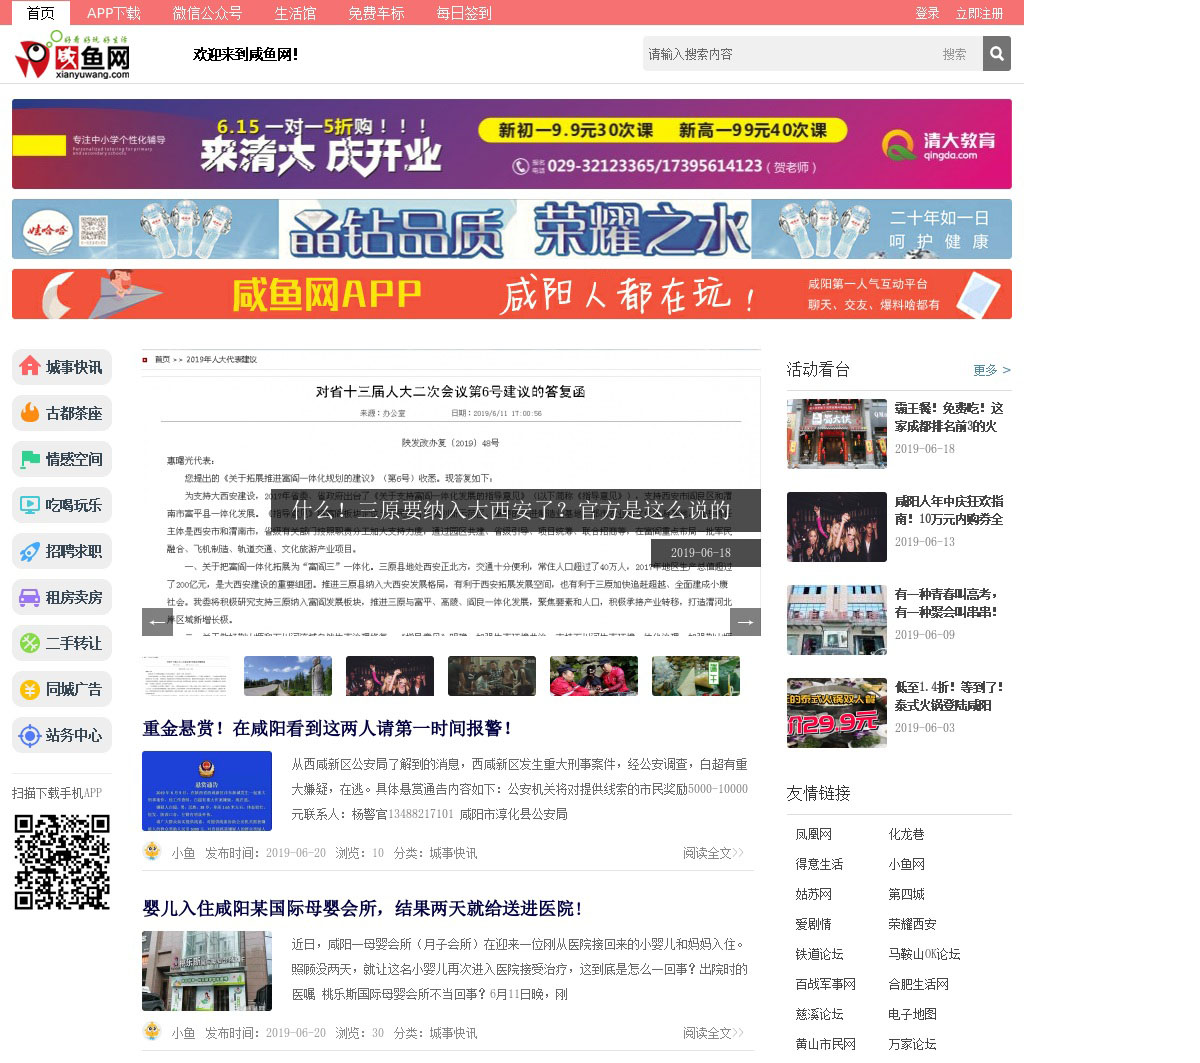Image resolution: width=1200 pixels, height=1063 pixels.
Task: Advance slideshow with right arrow
Action: pos(745,622)
